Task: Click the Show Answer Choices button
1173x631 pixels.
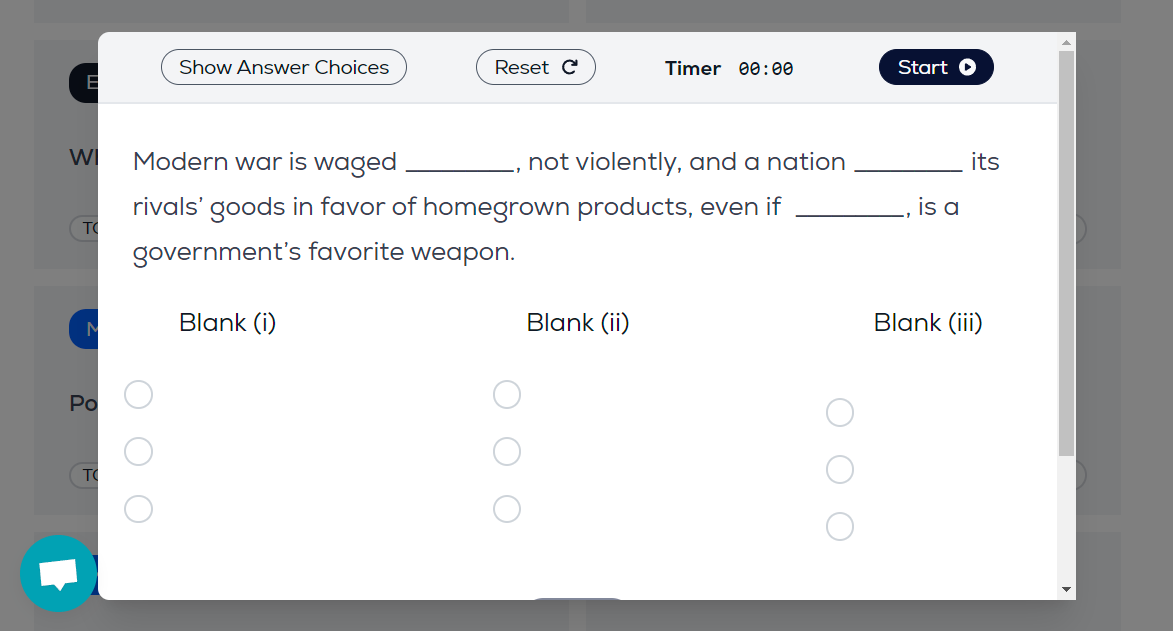Action: 283,67
